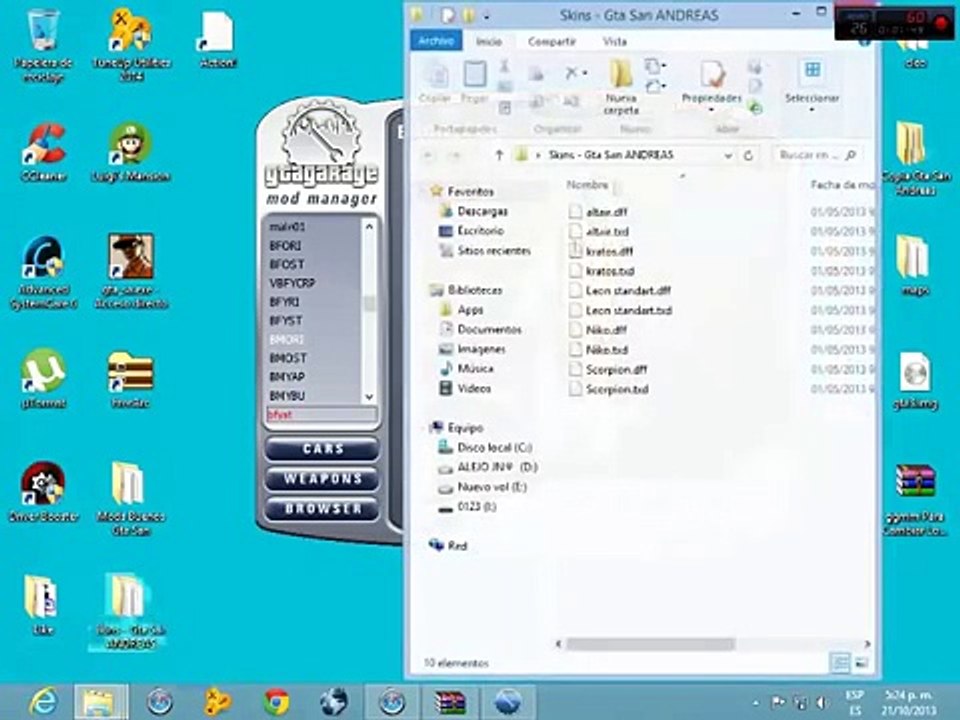The width and height of the screenshot is (960, 720).
Task: Switch to the Inicio ribbon tab
Action: tap(489, 42)
